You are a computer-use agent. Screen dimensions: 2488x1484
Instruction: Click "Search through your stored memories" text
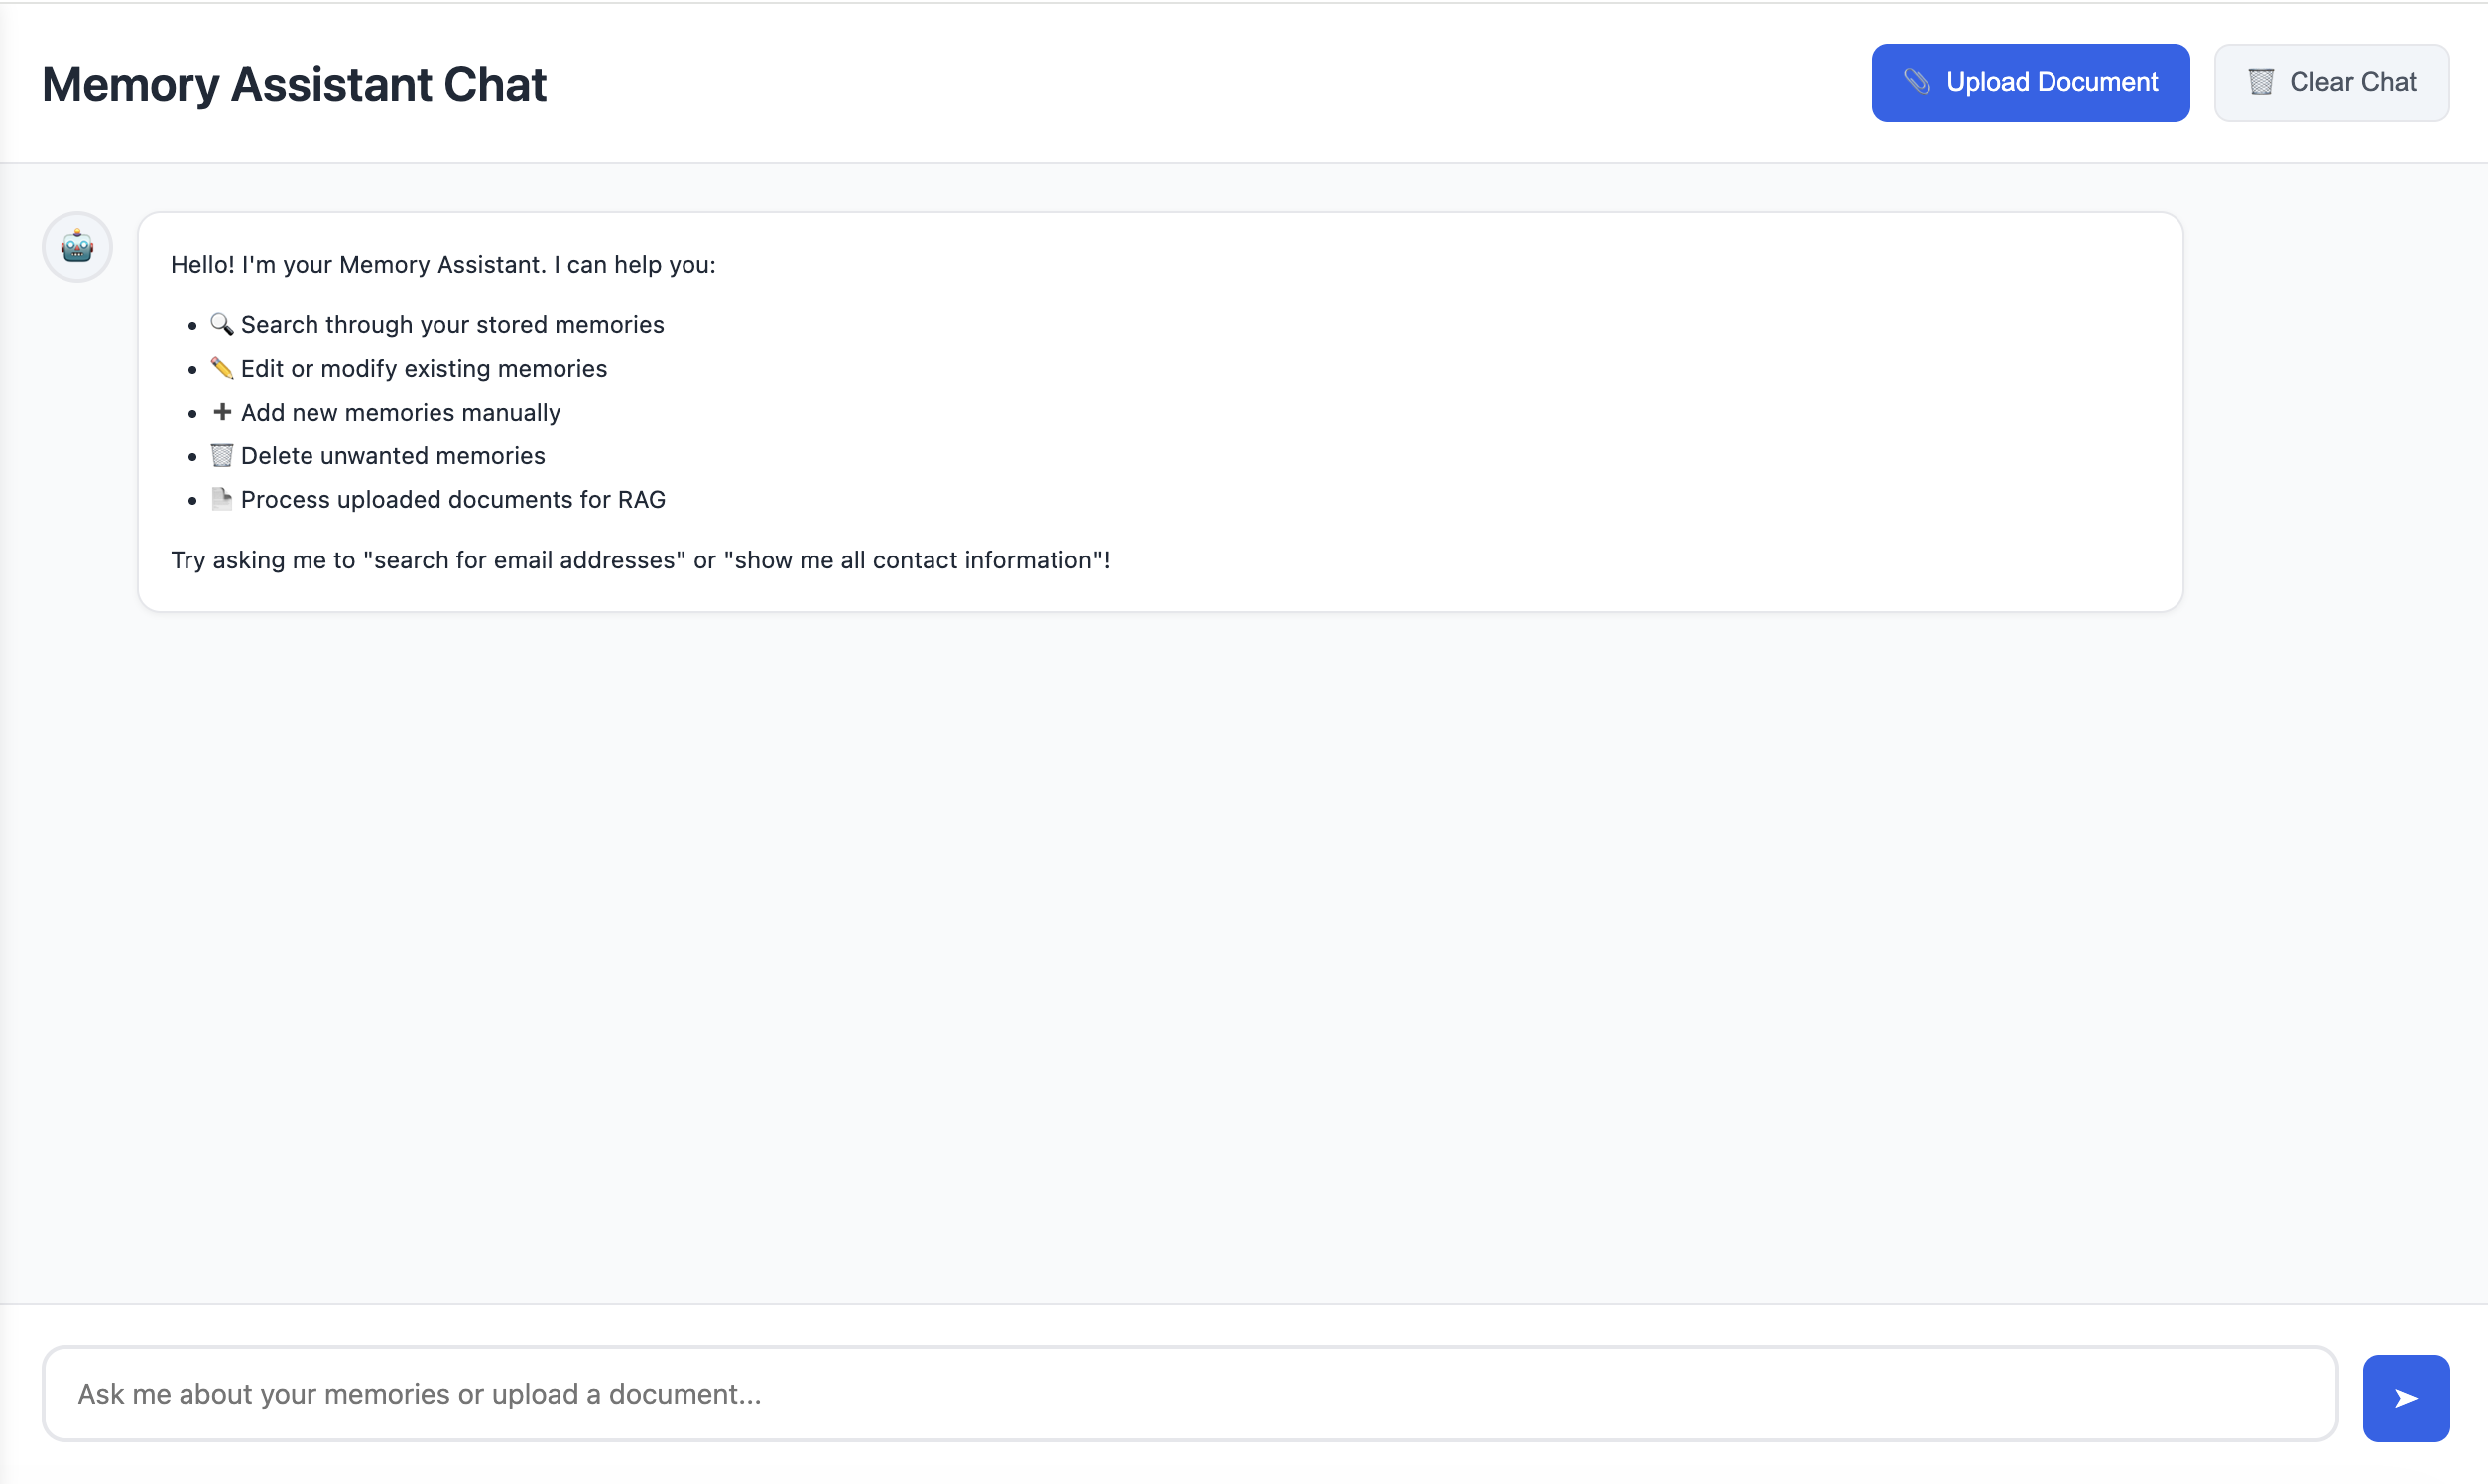click(x=452, y=325)
